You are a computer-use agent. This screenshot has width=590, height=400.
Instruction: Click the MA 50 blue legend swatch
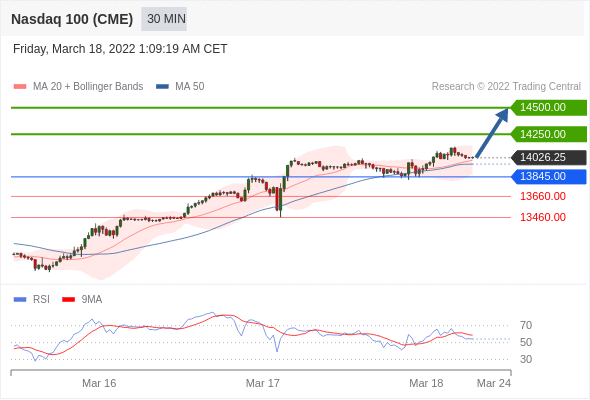pos(162,87)
